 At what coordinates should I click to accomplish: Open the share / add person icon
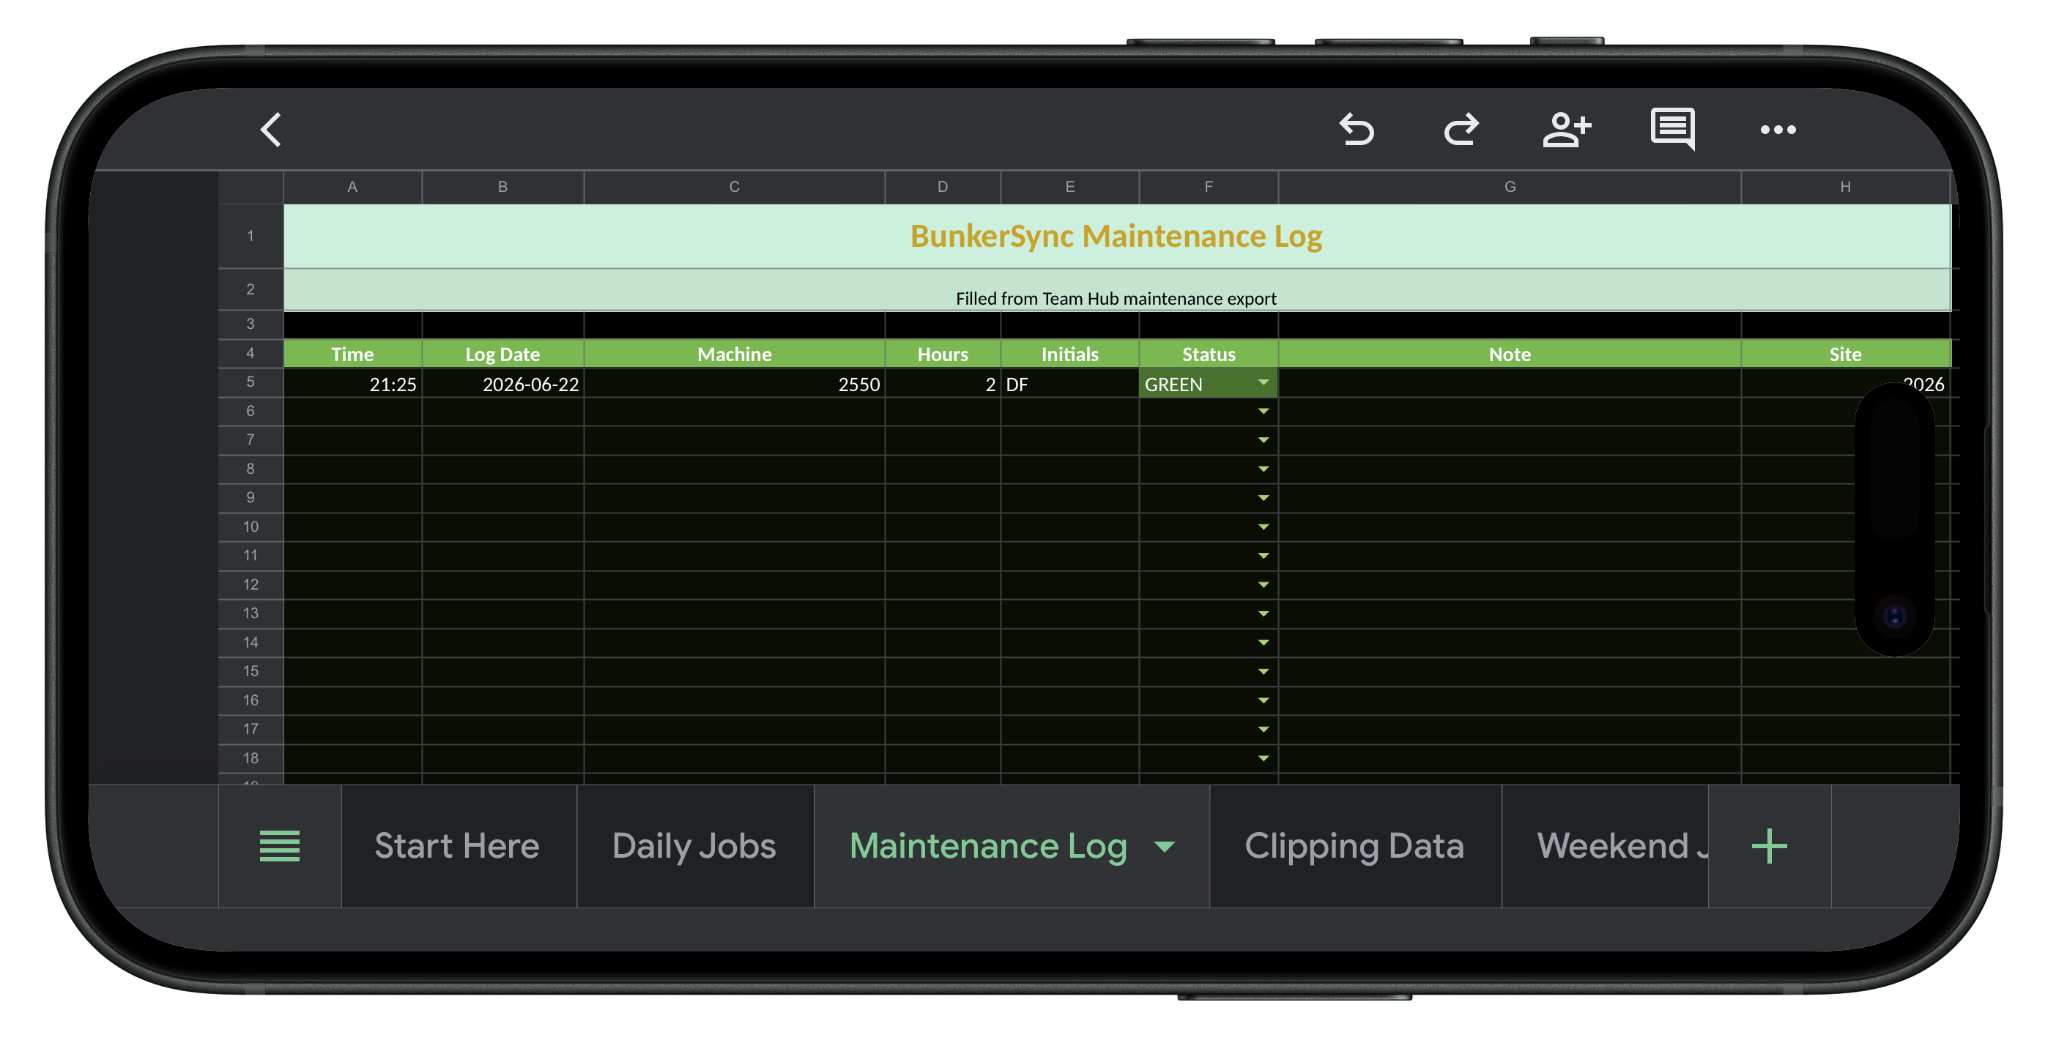pos(1567,130)
